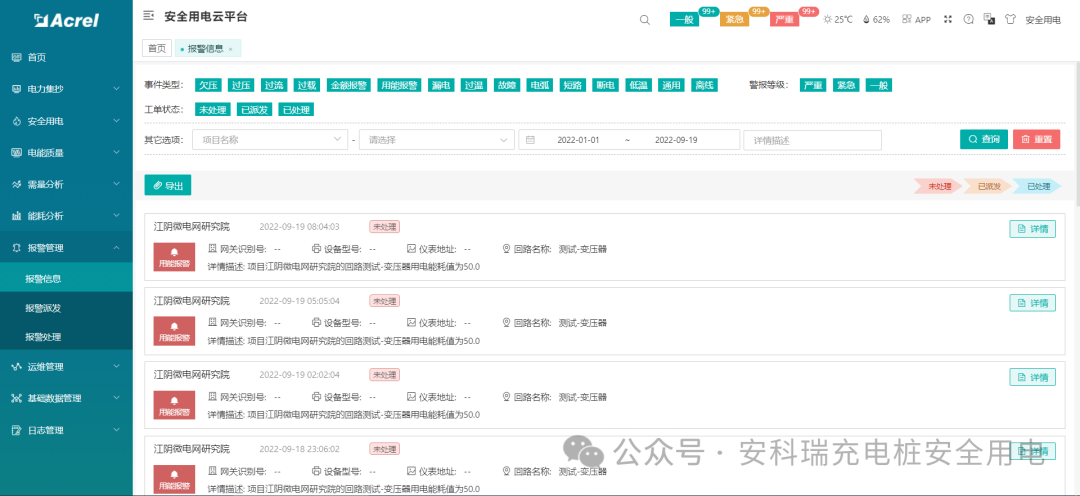Toggle the 过载 event type filter
Viewport: 1080px width, 496px height.
(x=307, y=85)
